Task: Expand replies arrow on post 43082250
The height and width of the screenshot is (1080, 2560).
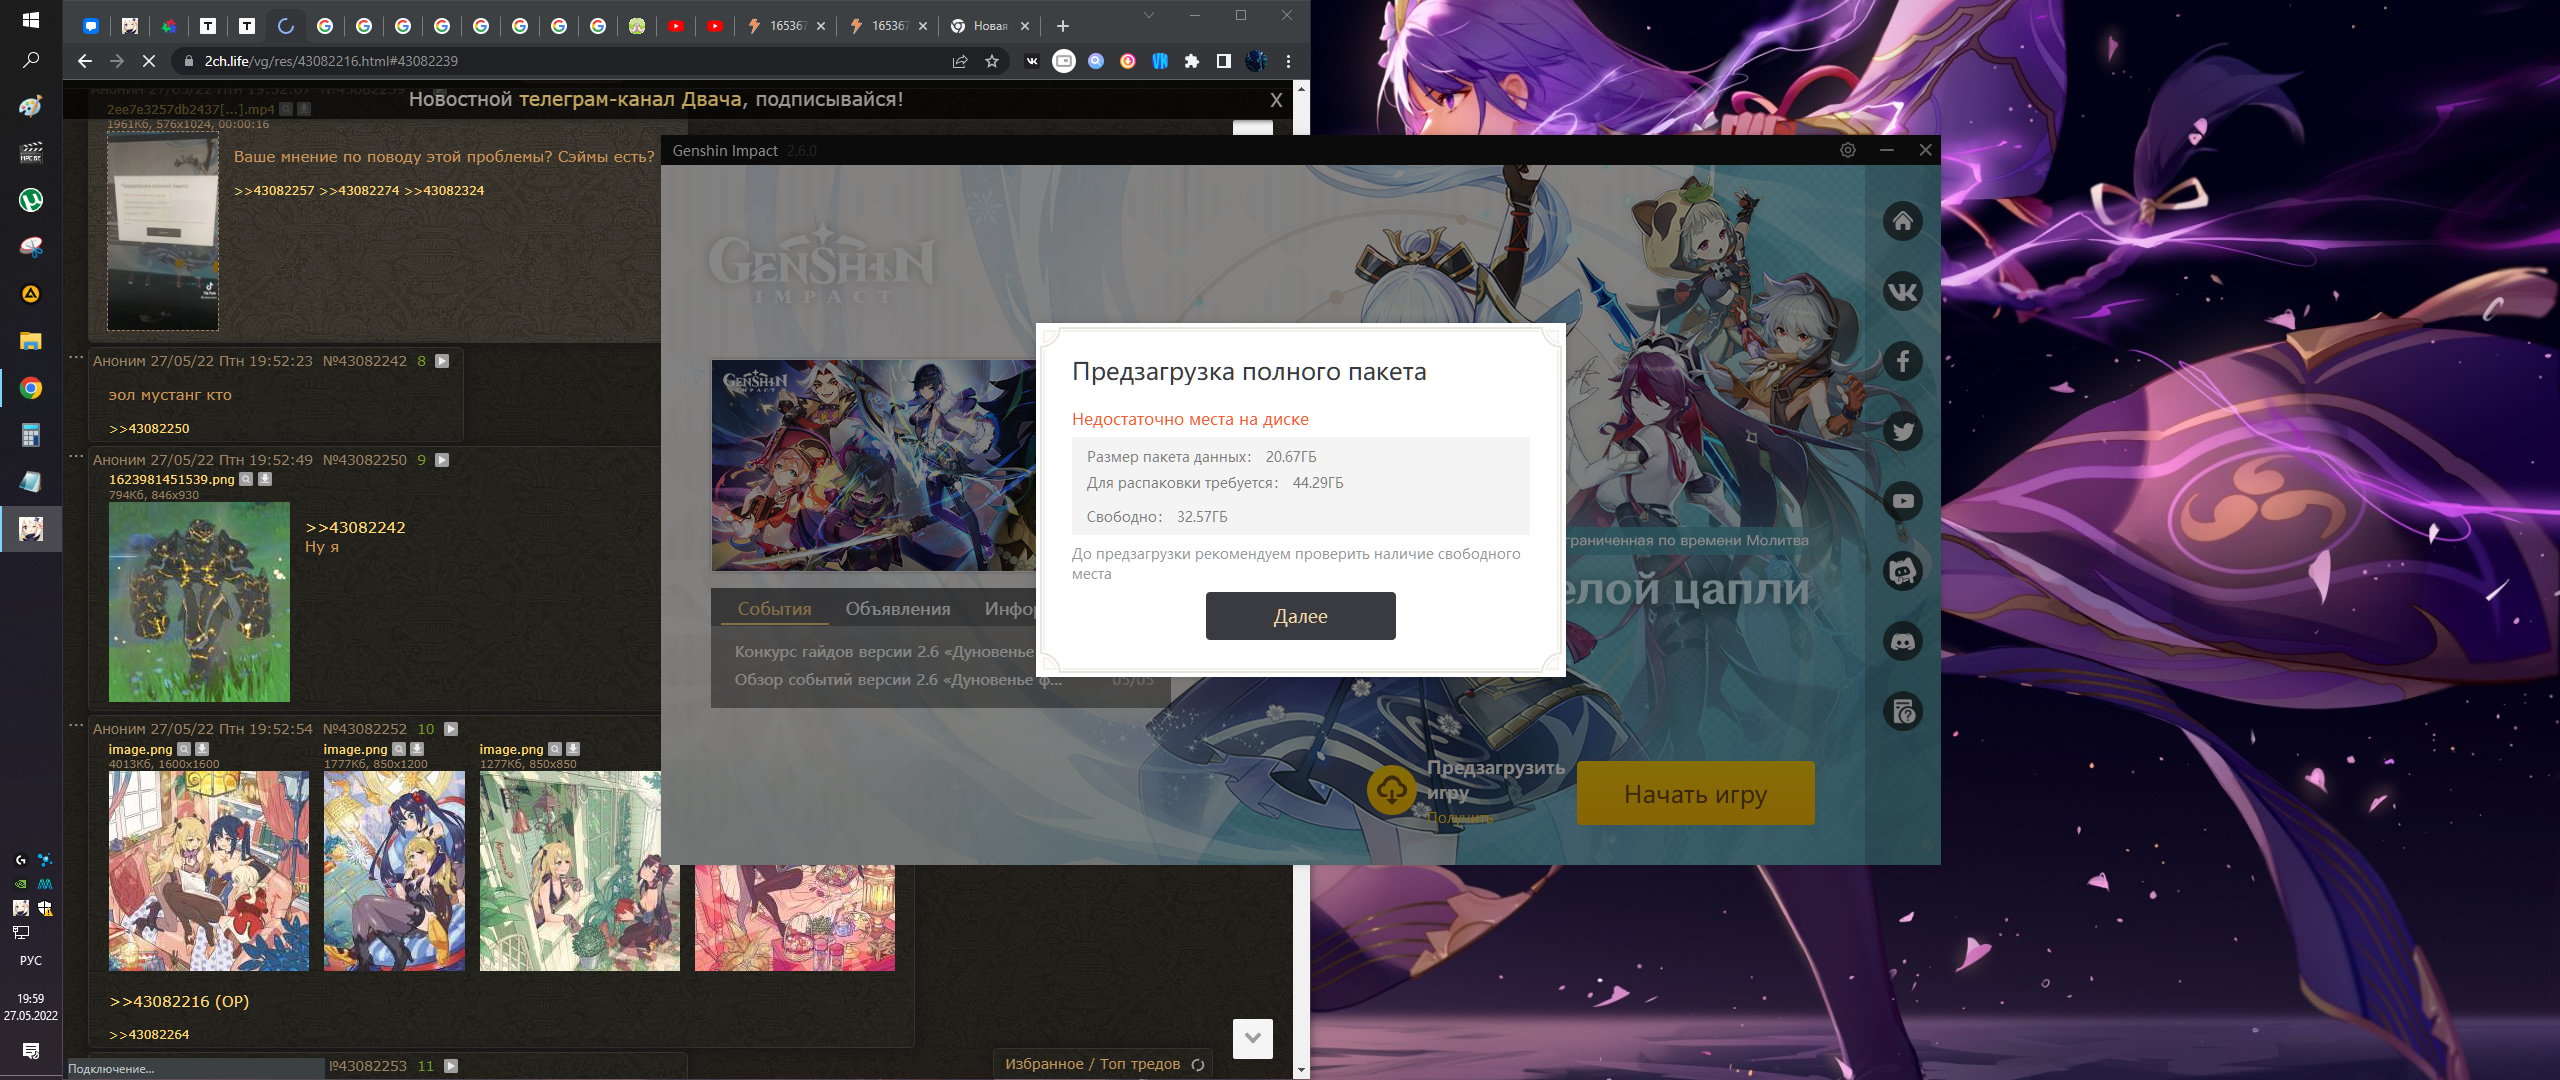Action: [442, 460]
